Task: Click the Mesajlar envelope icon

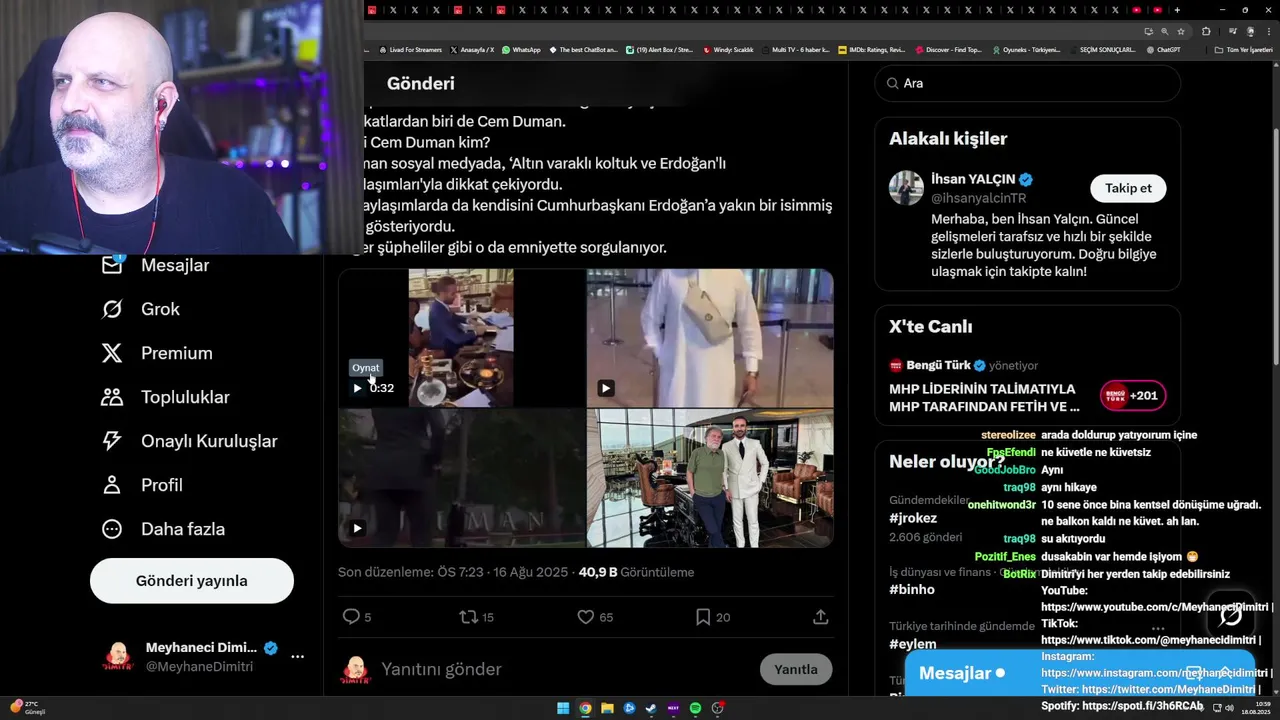Action: 112,265
